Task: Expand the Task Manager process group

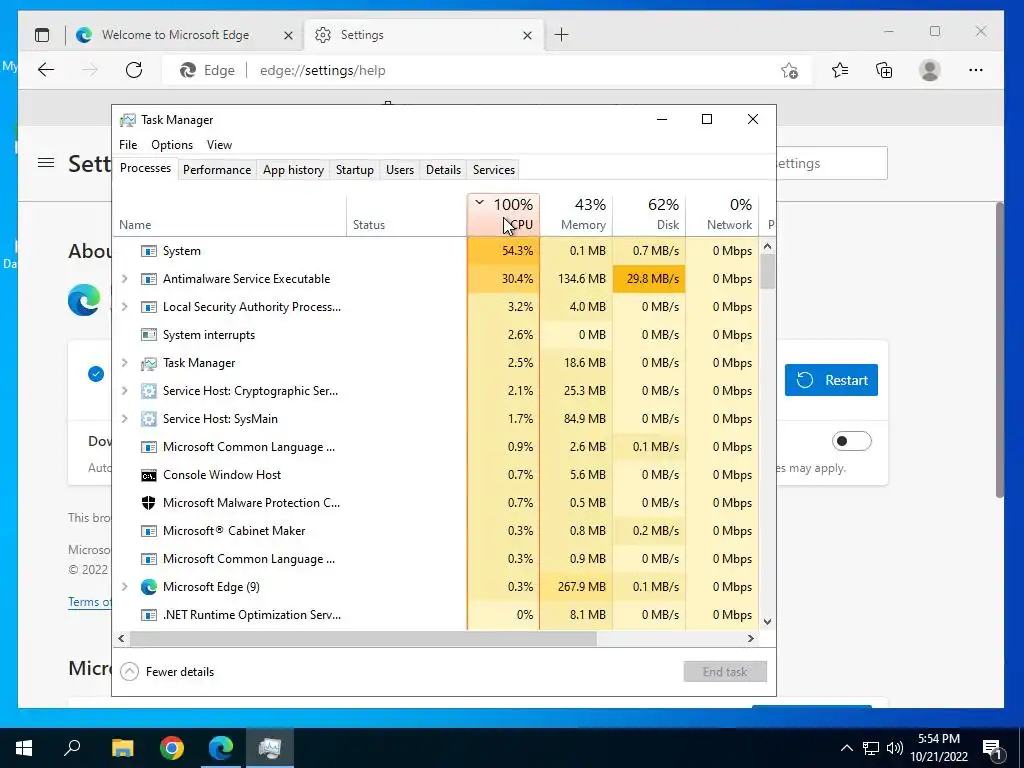Action: (x=125, y=363)
